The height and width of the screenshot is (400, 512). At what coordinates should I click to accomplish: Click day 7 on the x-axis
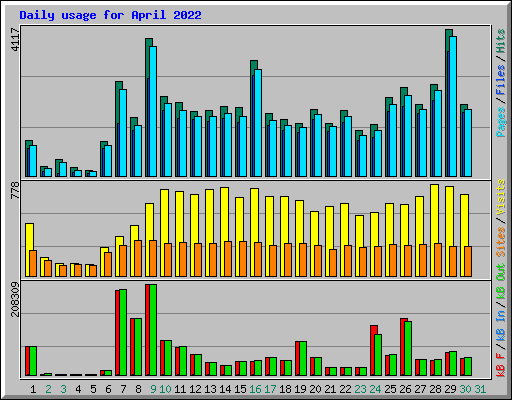pyautogui.click(x=123, y=389)
